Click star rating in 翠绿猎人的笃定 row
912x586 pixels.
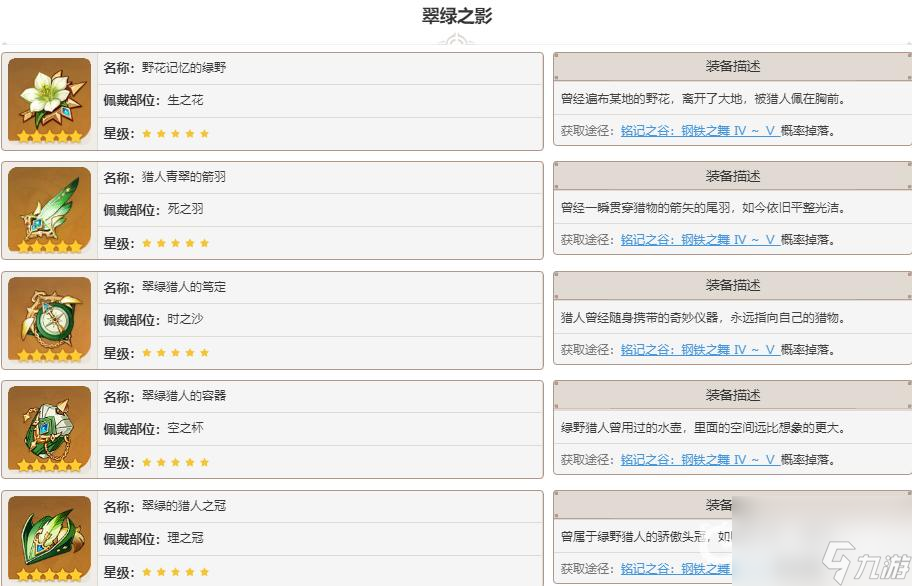[176, 353]
